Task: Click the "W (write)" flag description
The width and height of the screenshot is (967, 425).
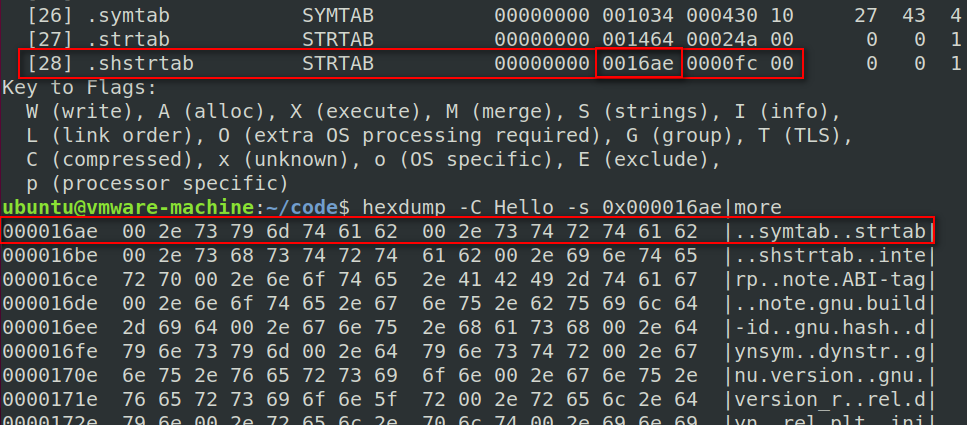Action: coord(79,111)
